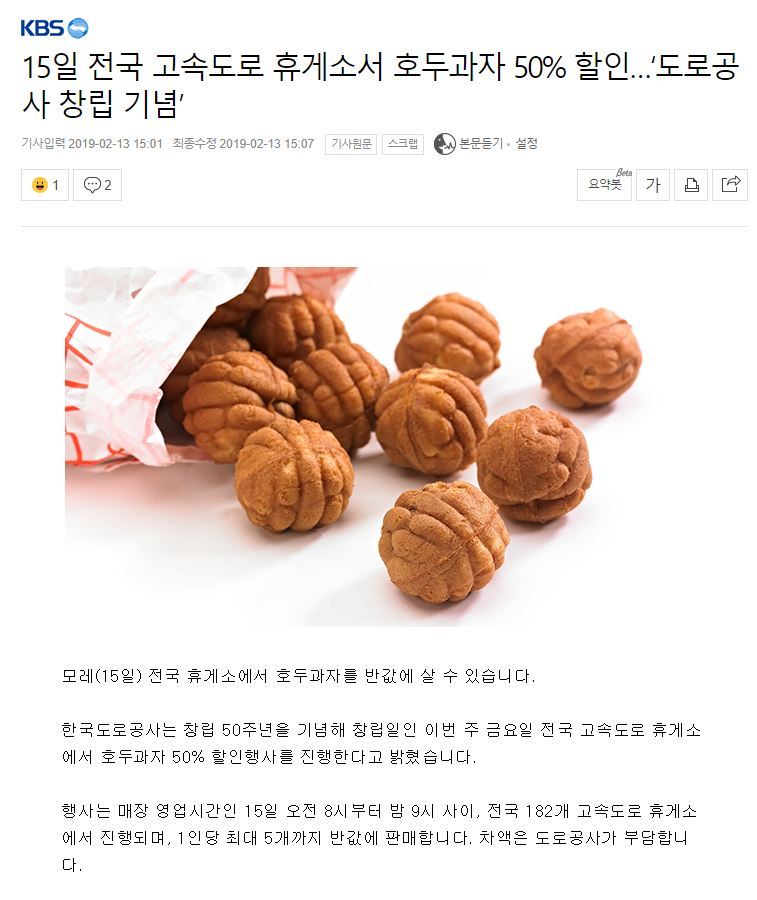Open 설정 settings link

coord(526,143)
